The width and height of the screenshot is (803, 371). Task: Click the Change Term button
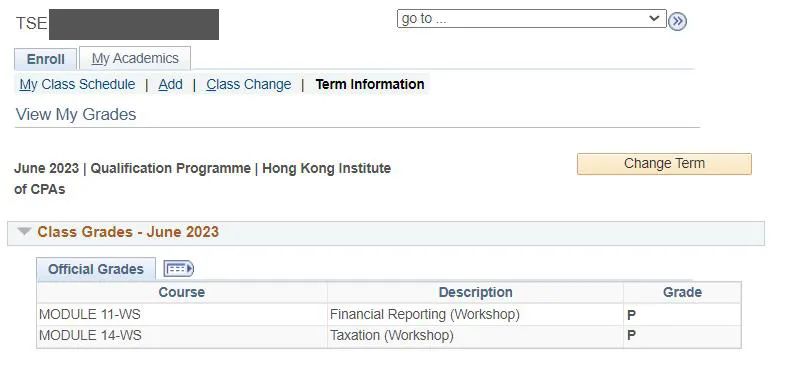click(664, 164)
